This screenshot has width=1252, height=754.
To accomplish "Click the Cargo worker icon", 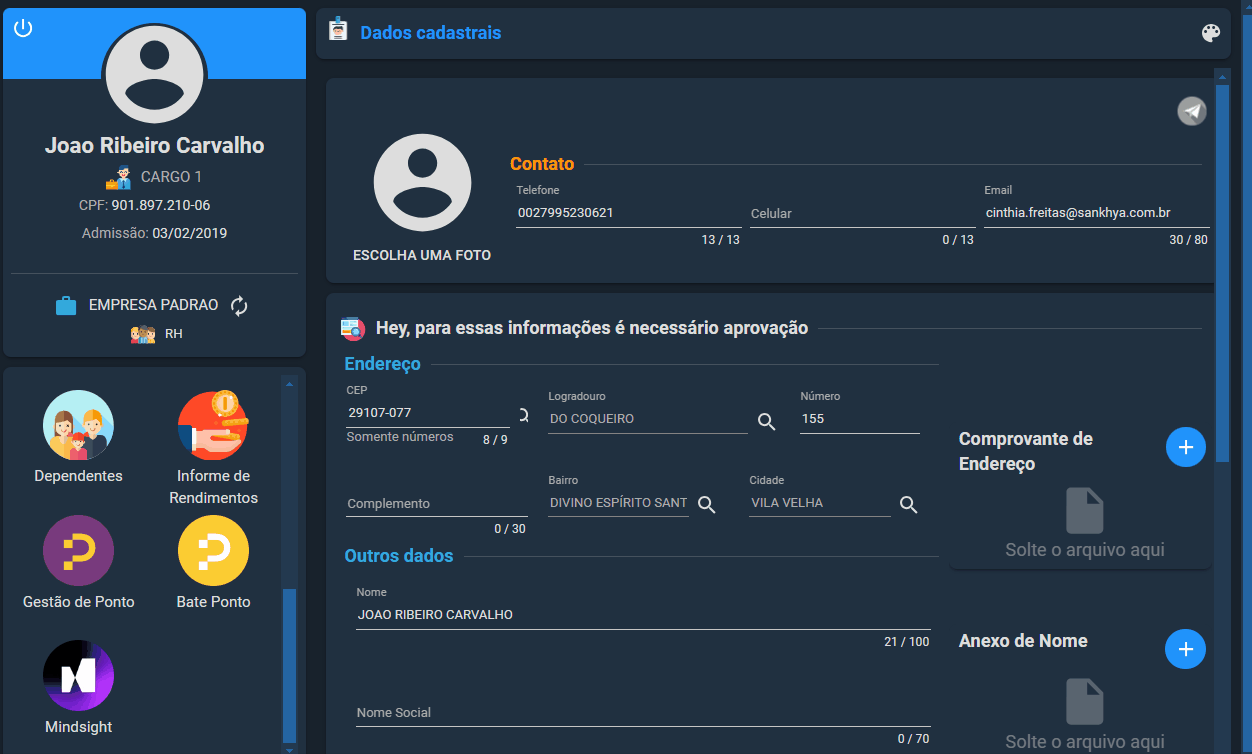I will (118, 178).
